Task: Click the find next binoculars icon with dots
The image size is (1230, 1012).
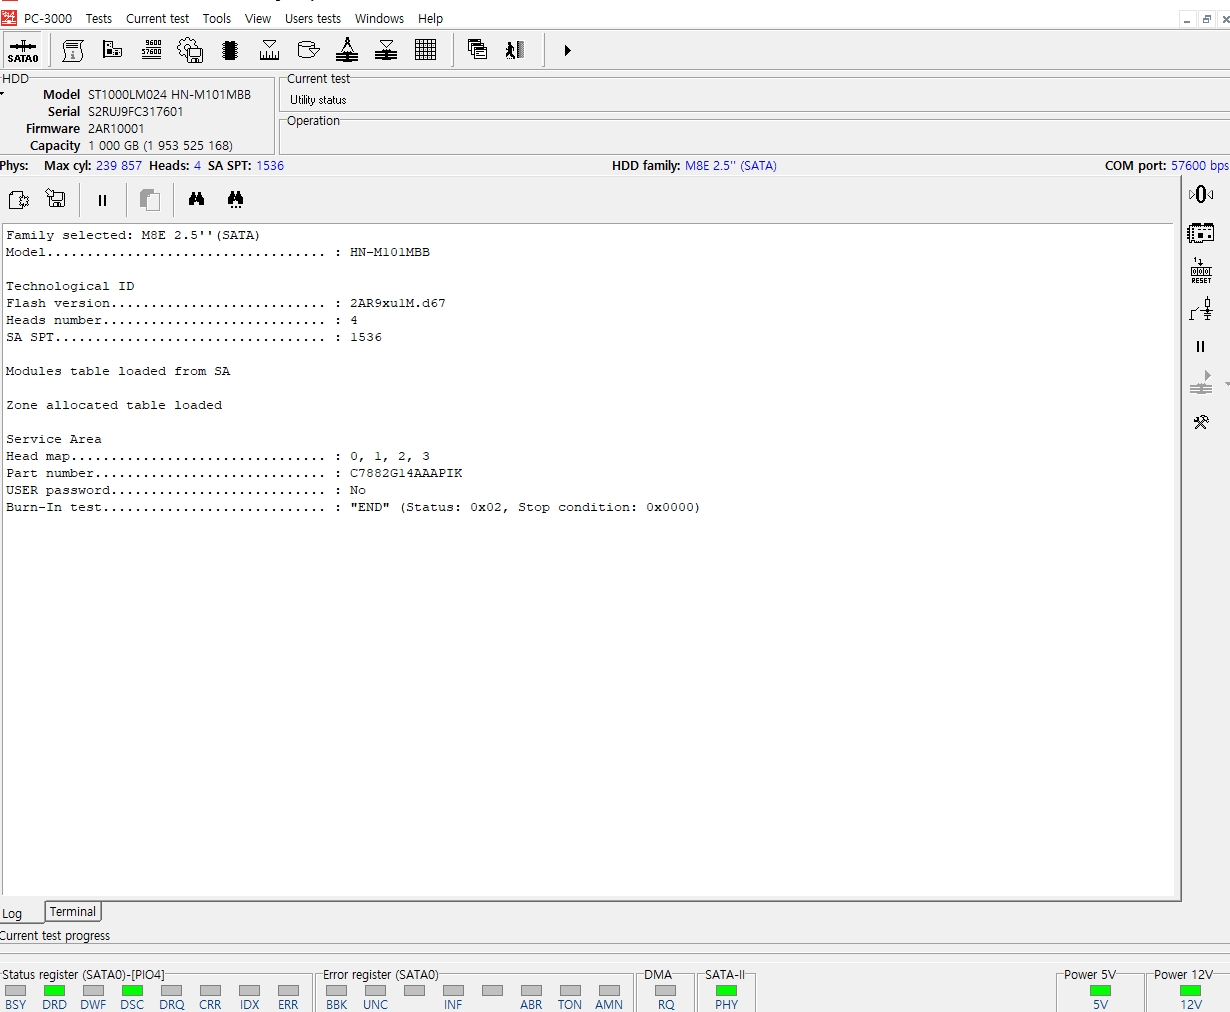Action: 235,200
